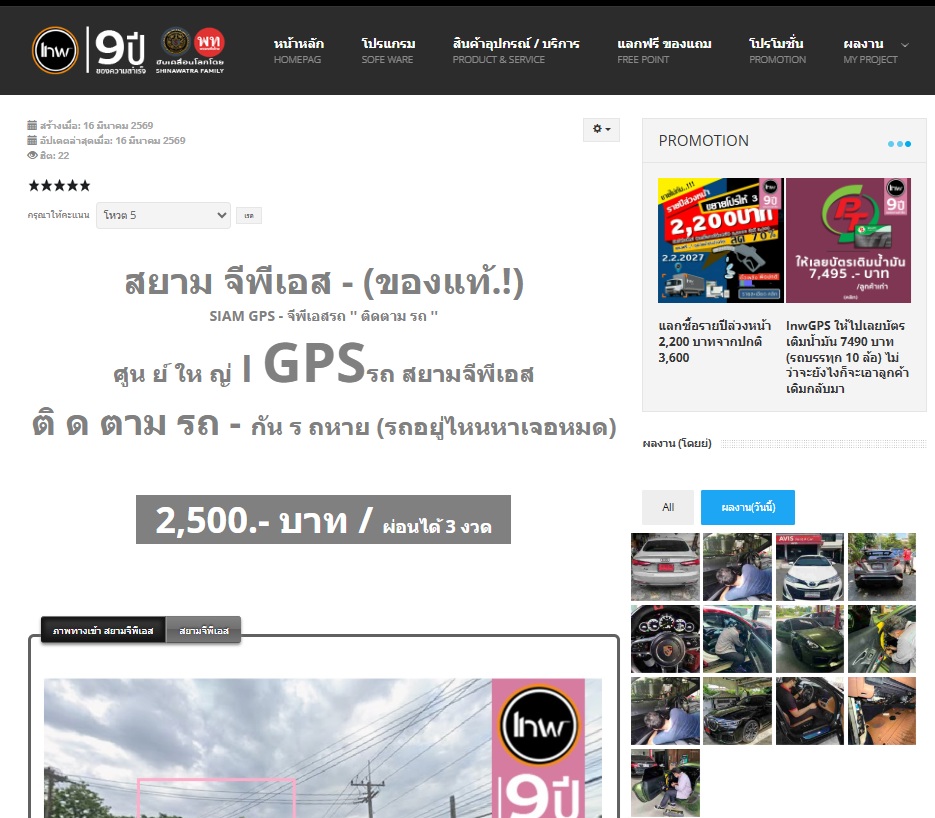
Task: Open the PT fuel card promotion thumbnail
Action: [848, 240]
